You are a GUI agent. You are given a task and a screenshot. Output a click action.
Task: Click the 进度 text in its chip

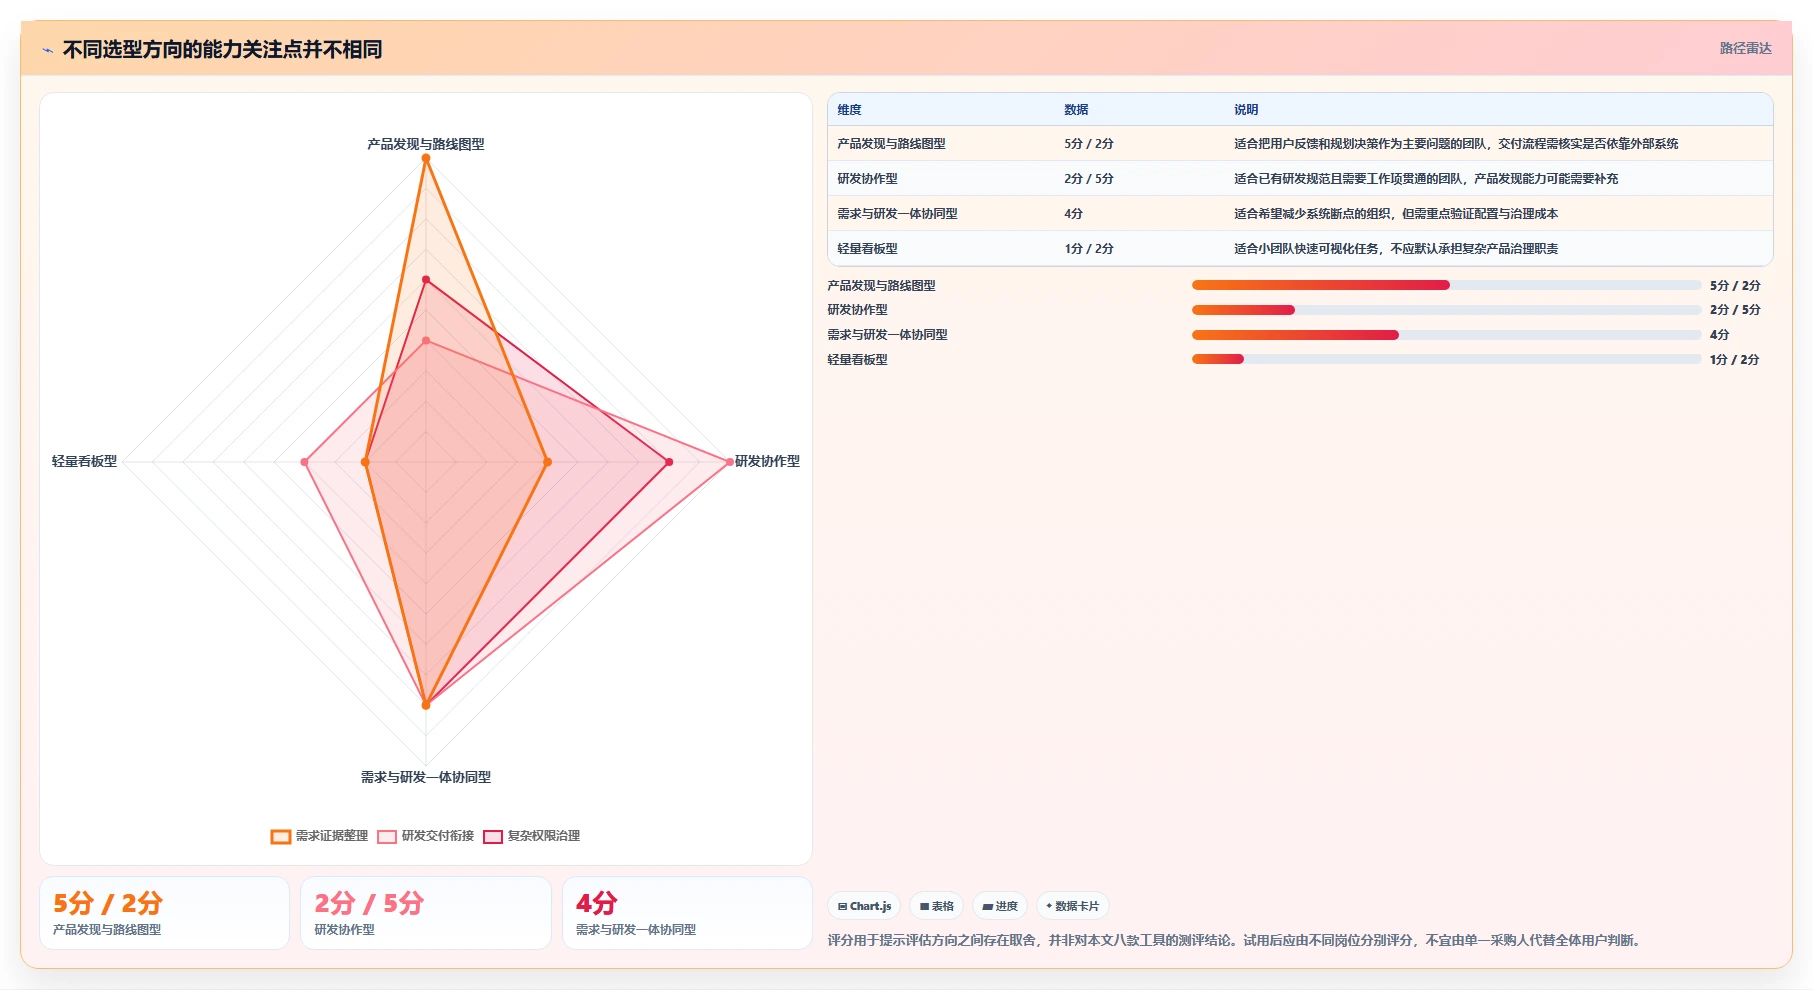coord(1006,907)
